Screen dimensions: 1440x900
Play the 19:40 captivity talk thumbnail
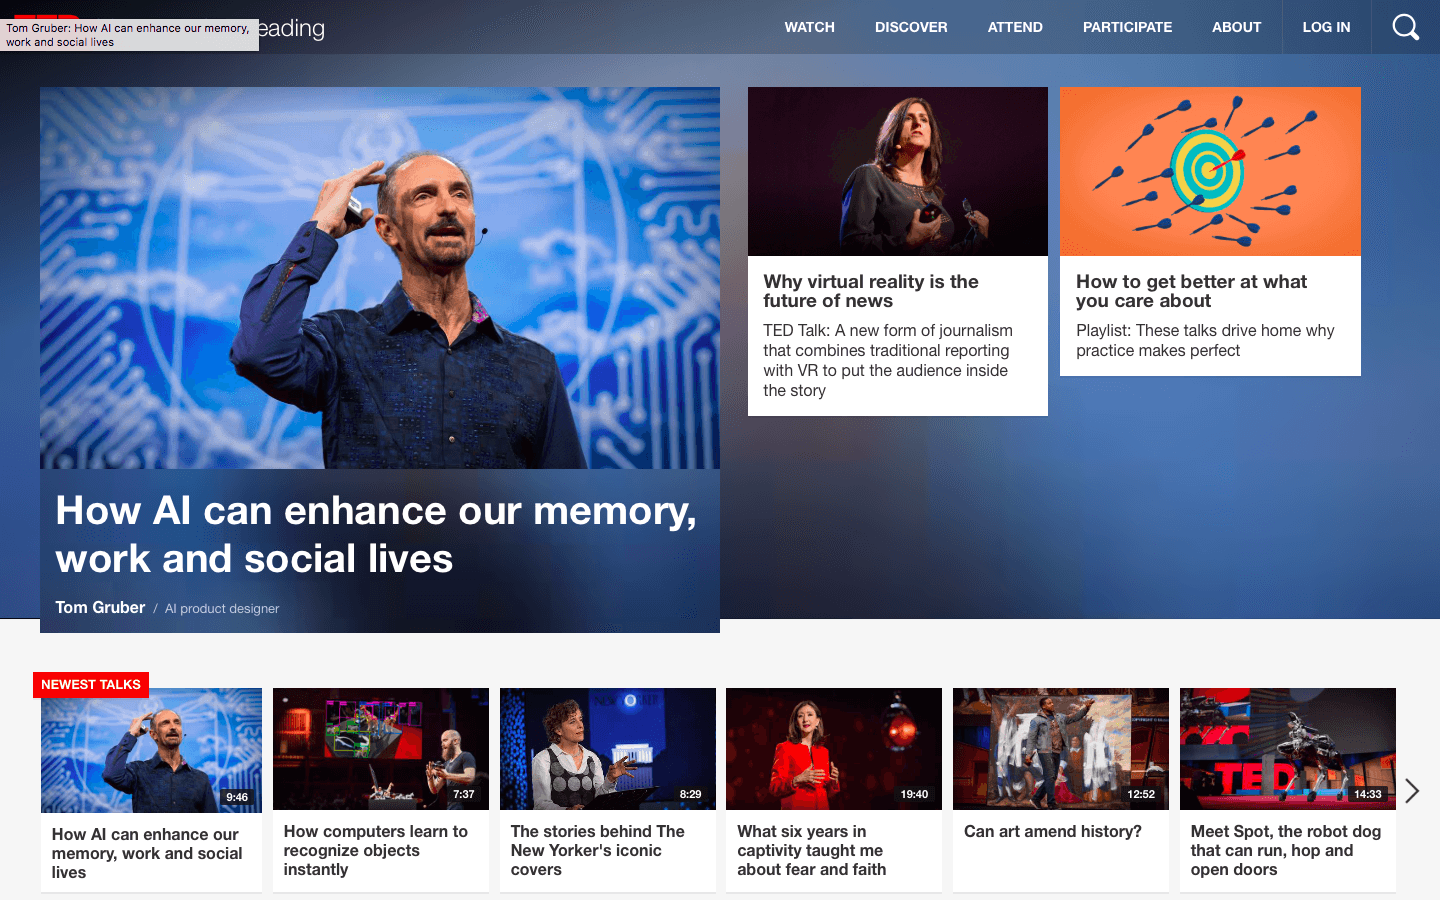pos(834,749)
